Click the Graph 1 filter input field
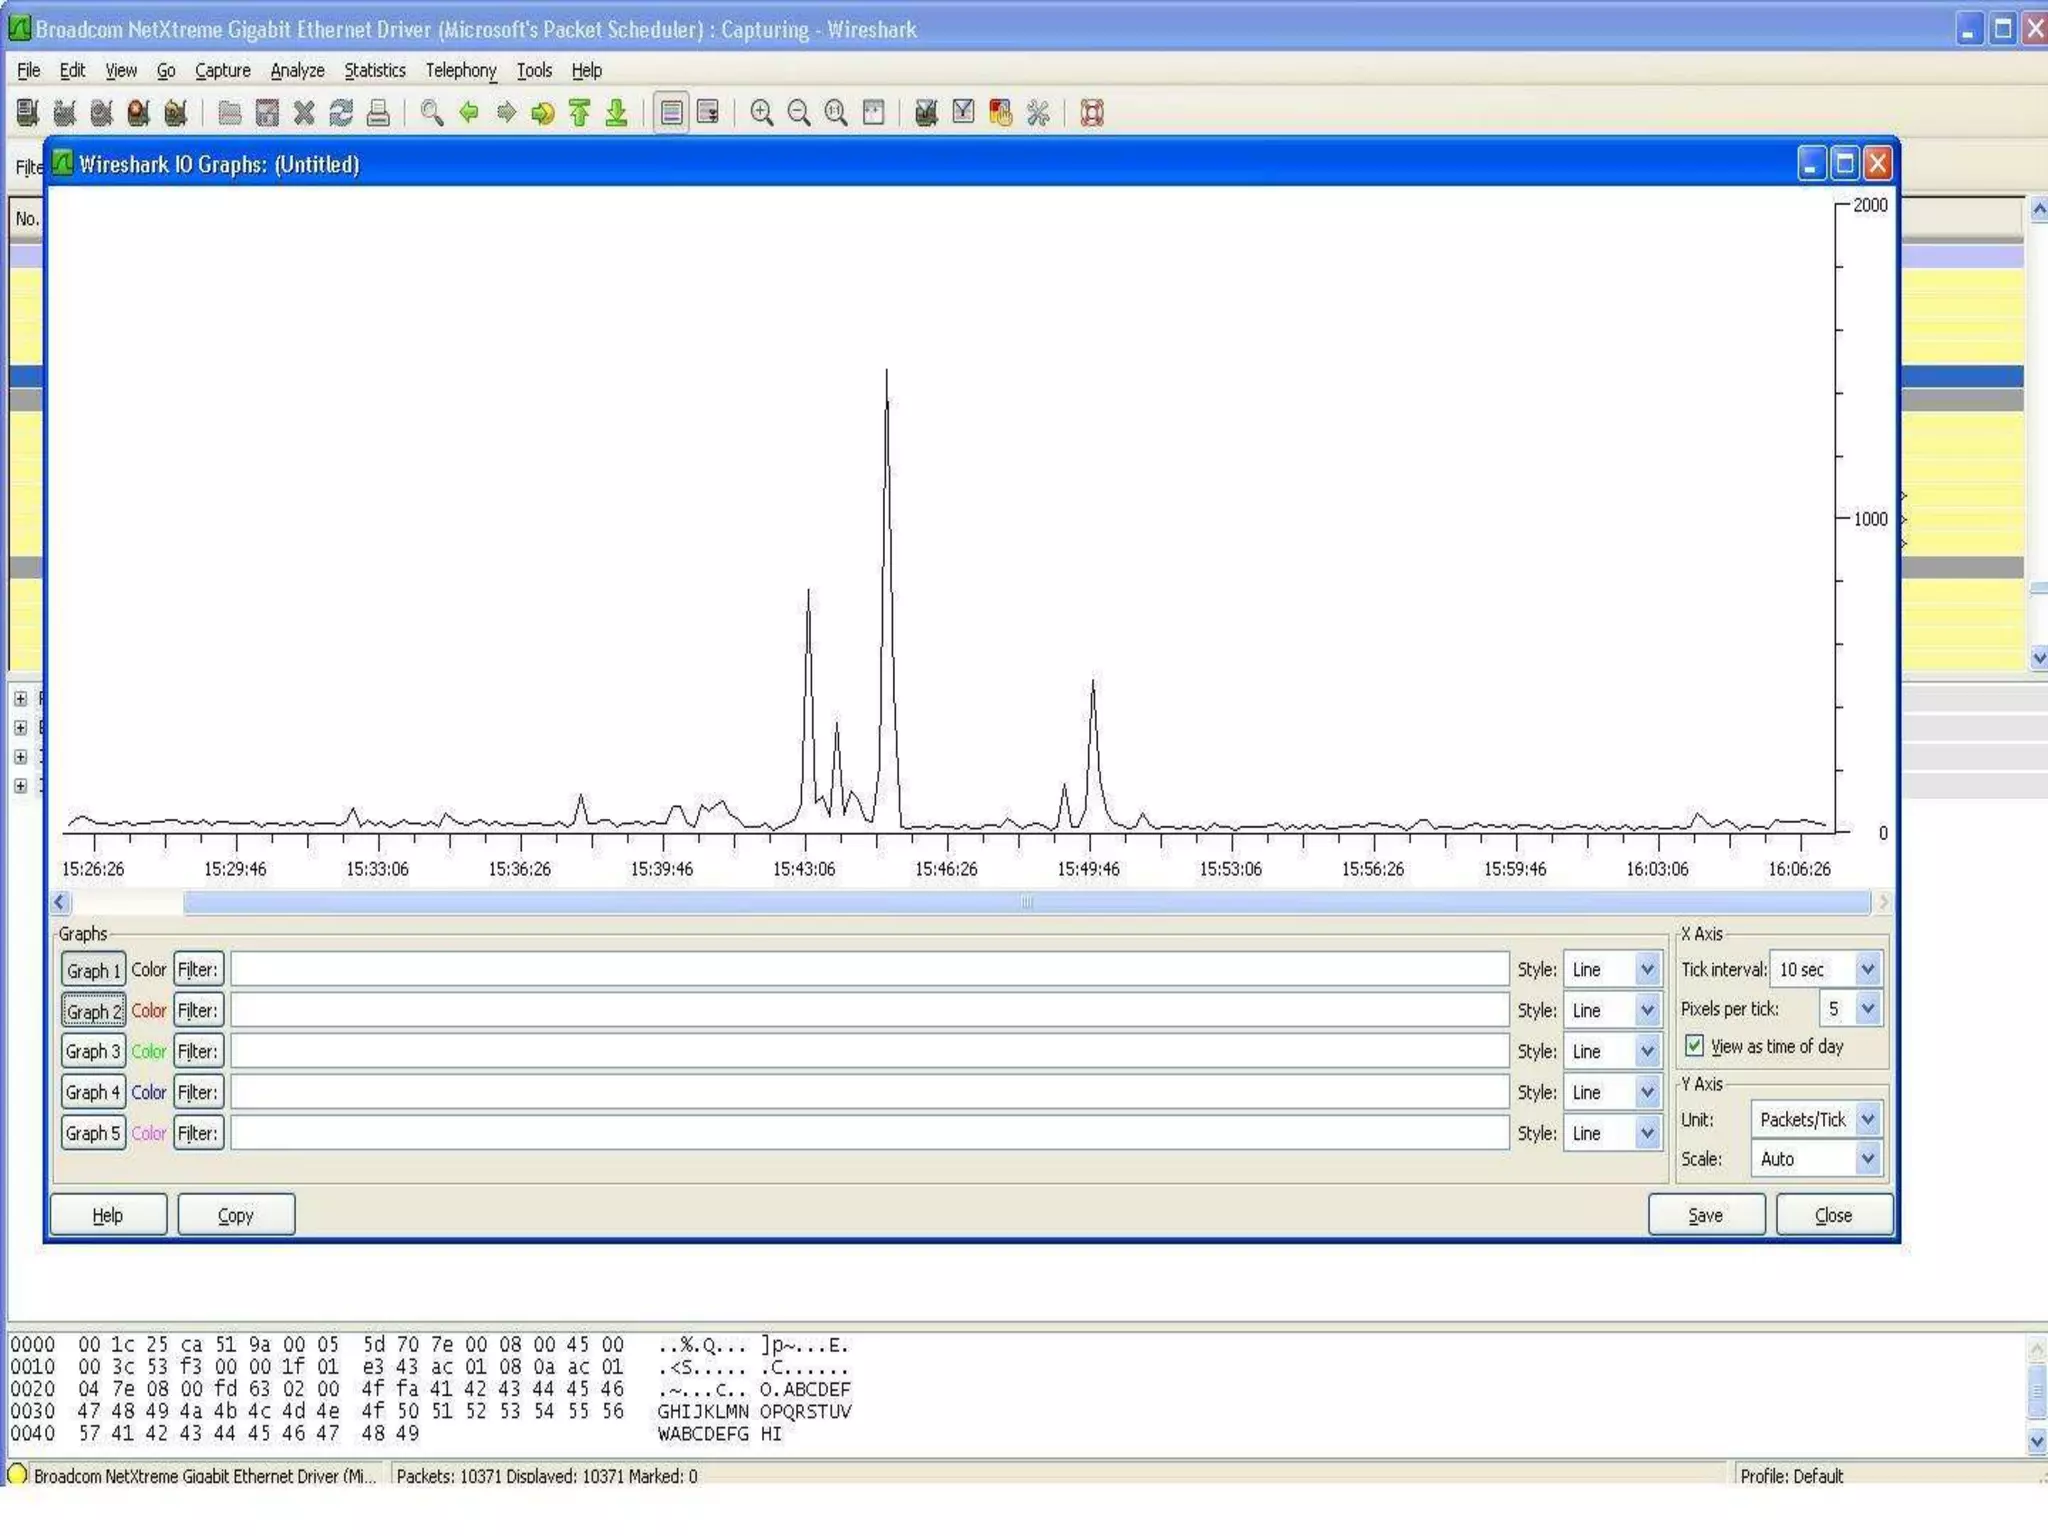 (x=868, y=969)
